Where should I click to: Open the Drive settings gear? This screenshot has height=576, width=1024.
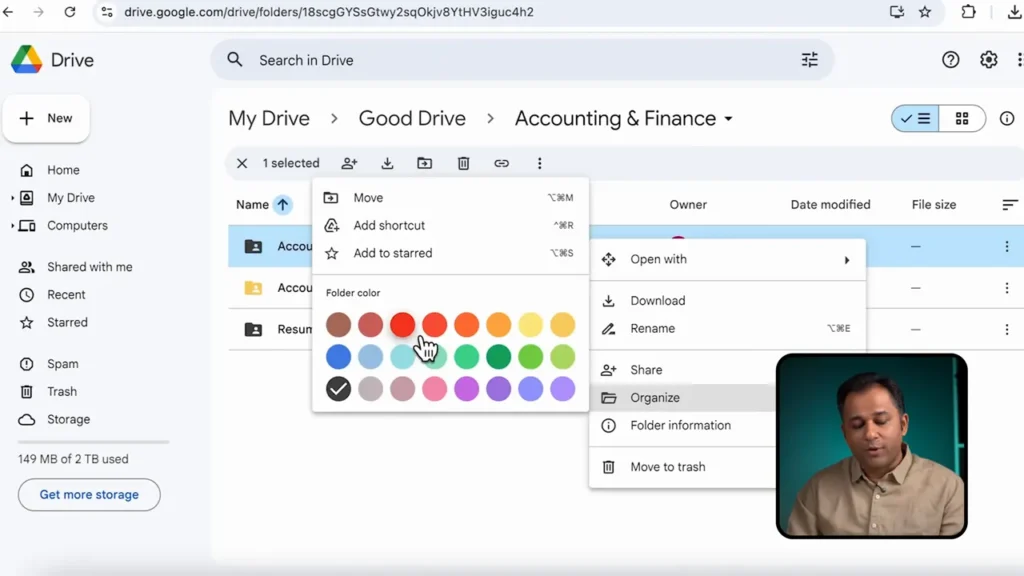click(x=988, y=60)
